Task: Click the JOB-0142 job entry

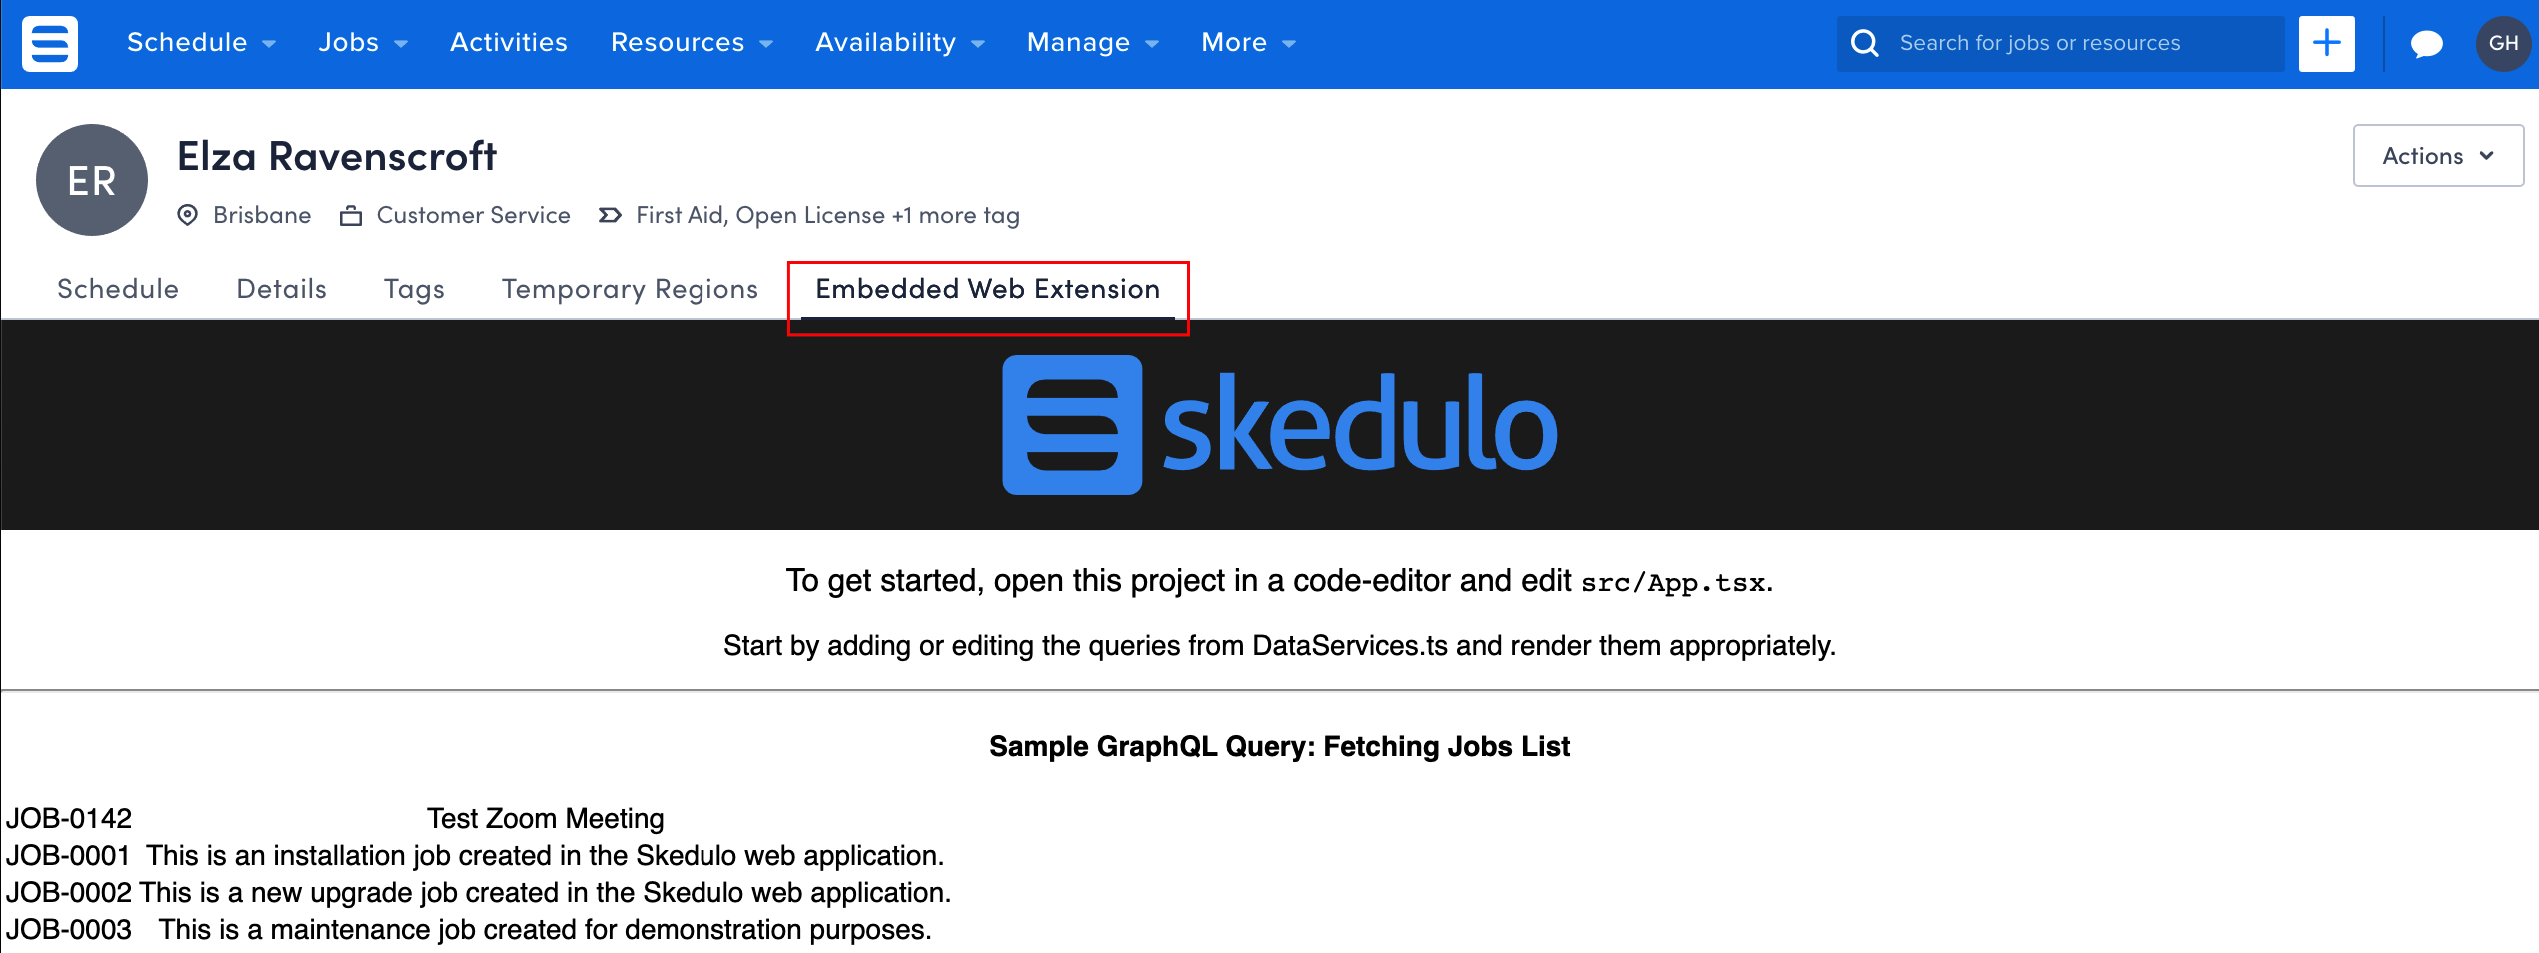Action: point(67,818)
